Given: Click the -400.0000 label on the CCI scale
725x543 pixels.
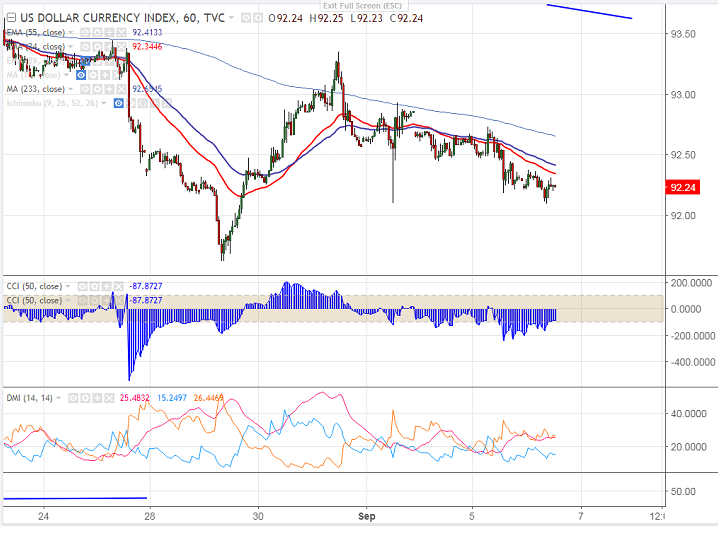Looking at the screenshot, I should pos(693,362).
